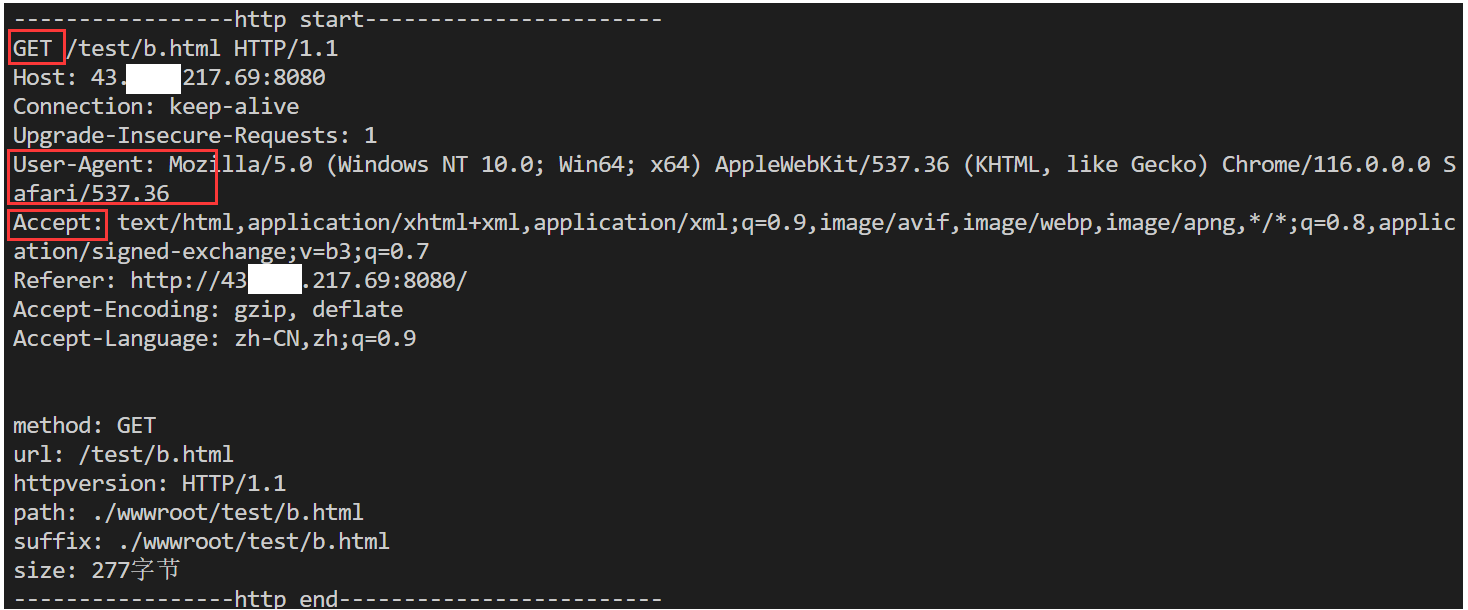
Task: Click the red-boxed GET method at top
Action: click(33, 48)
